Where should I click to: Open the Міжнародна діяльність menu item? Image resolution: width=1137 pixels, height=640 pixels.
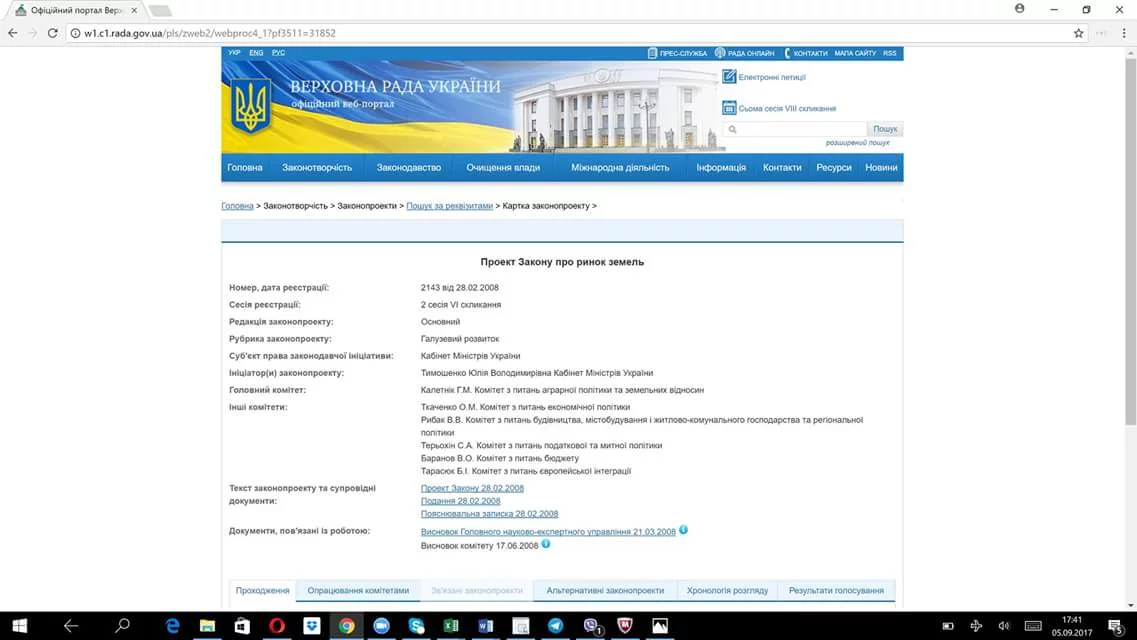(x=620, y=167)
